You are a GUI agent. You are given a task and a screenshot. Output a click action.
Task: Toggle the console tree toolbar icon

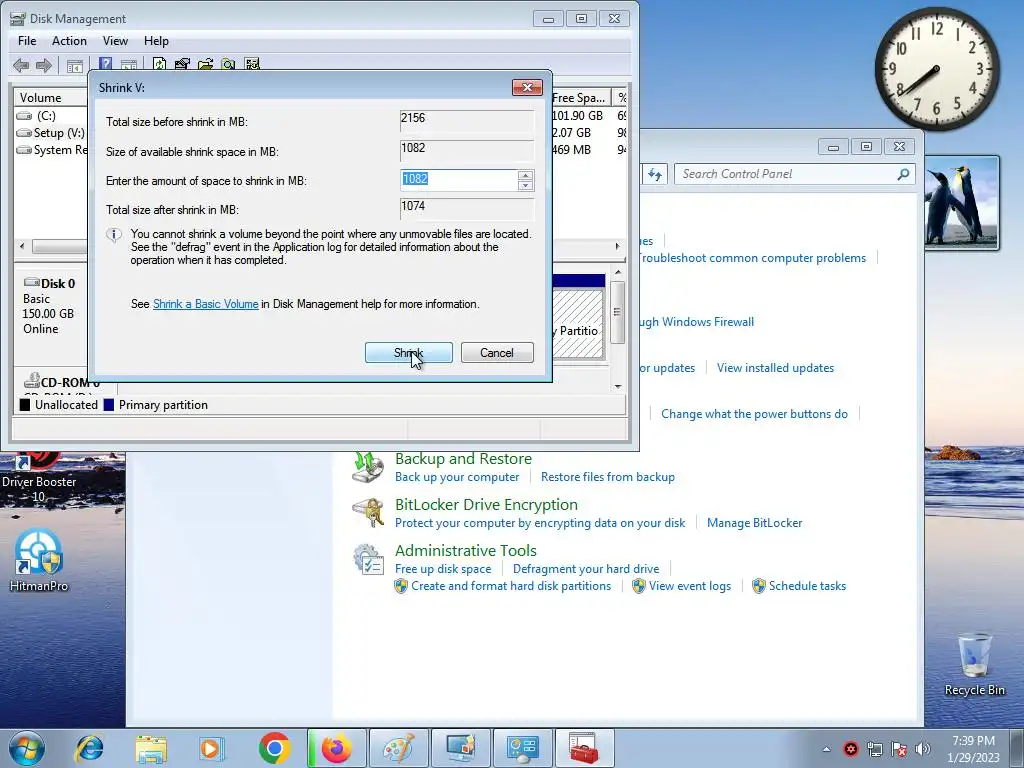(74, 65)
